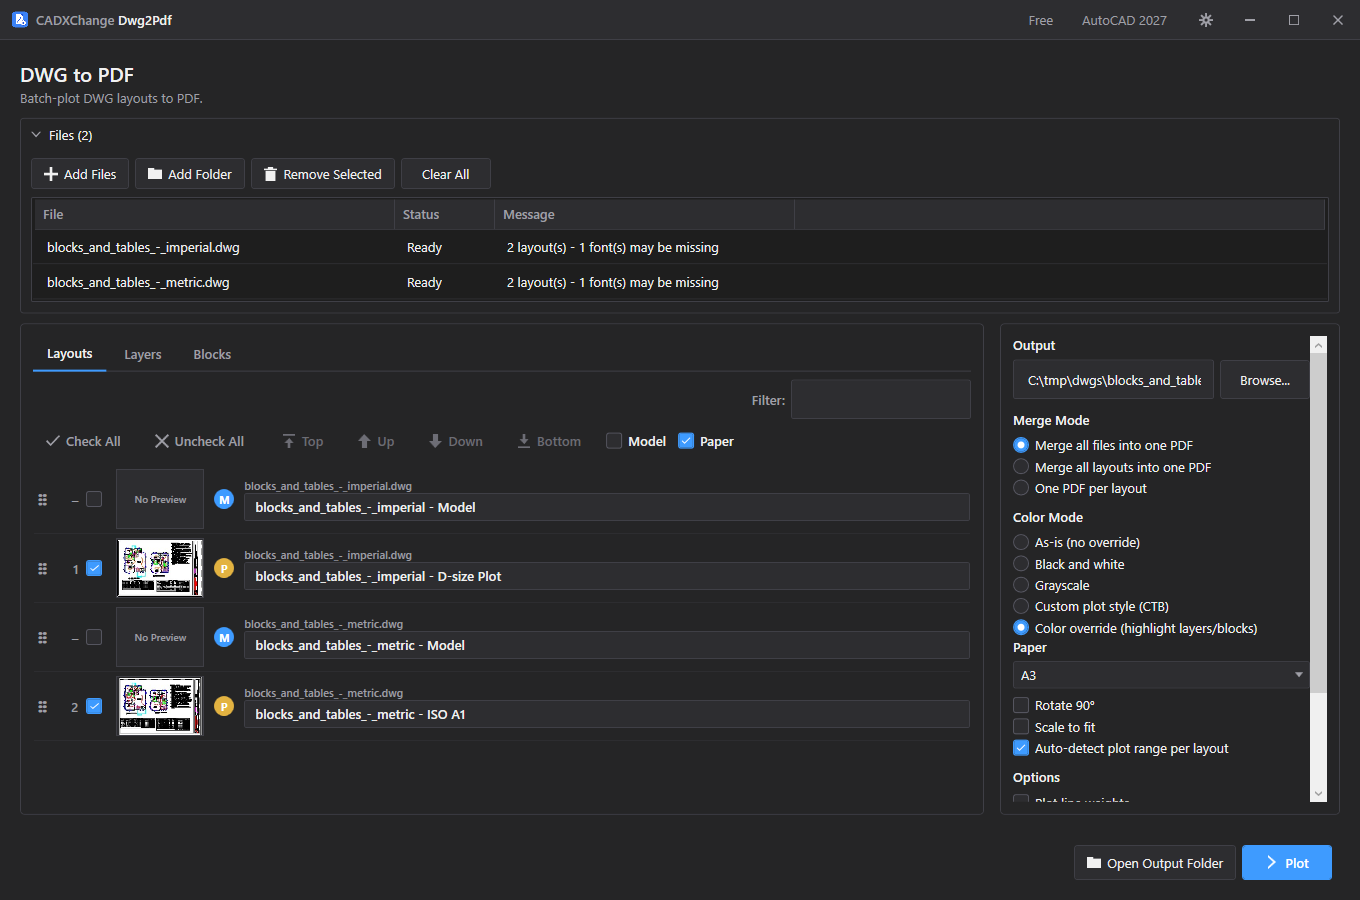Click the output path text field
This screenshot has height=900, width=1360.
(1114, 380)
